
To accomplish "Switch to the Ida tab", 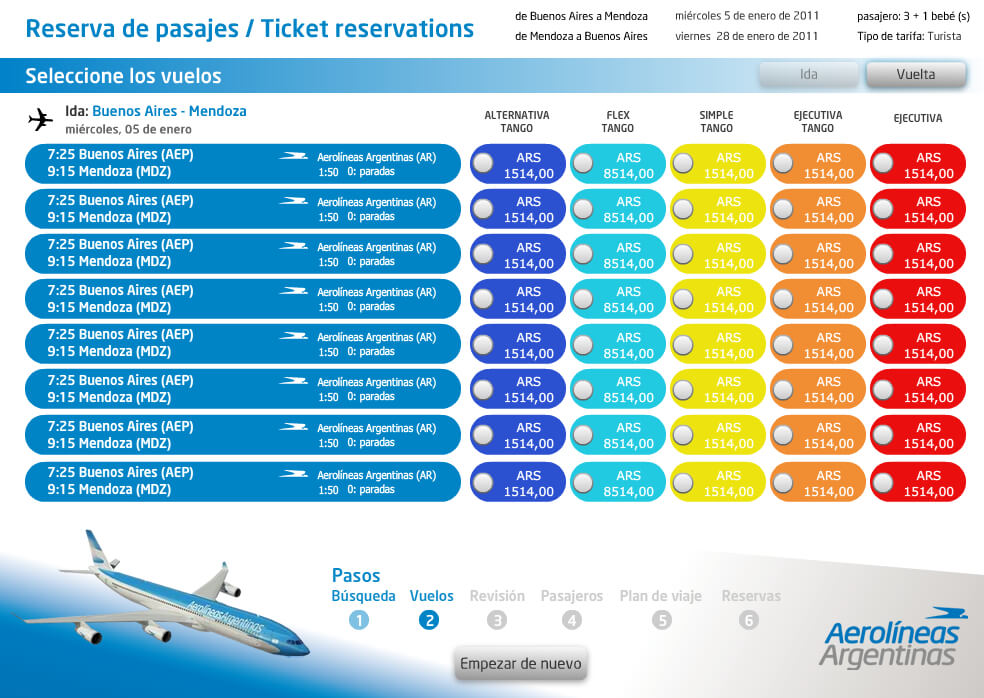I will (808, 74).
